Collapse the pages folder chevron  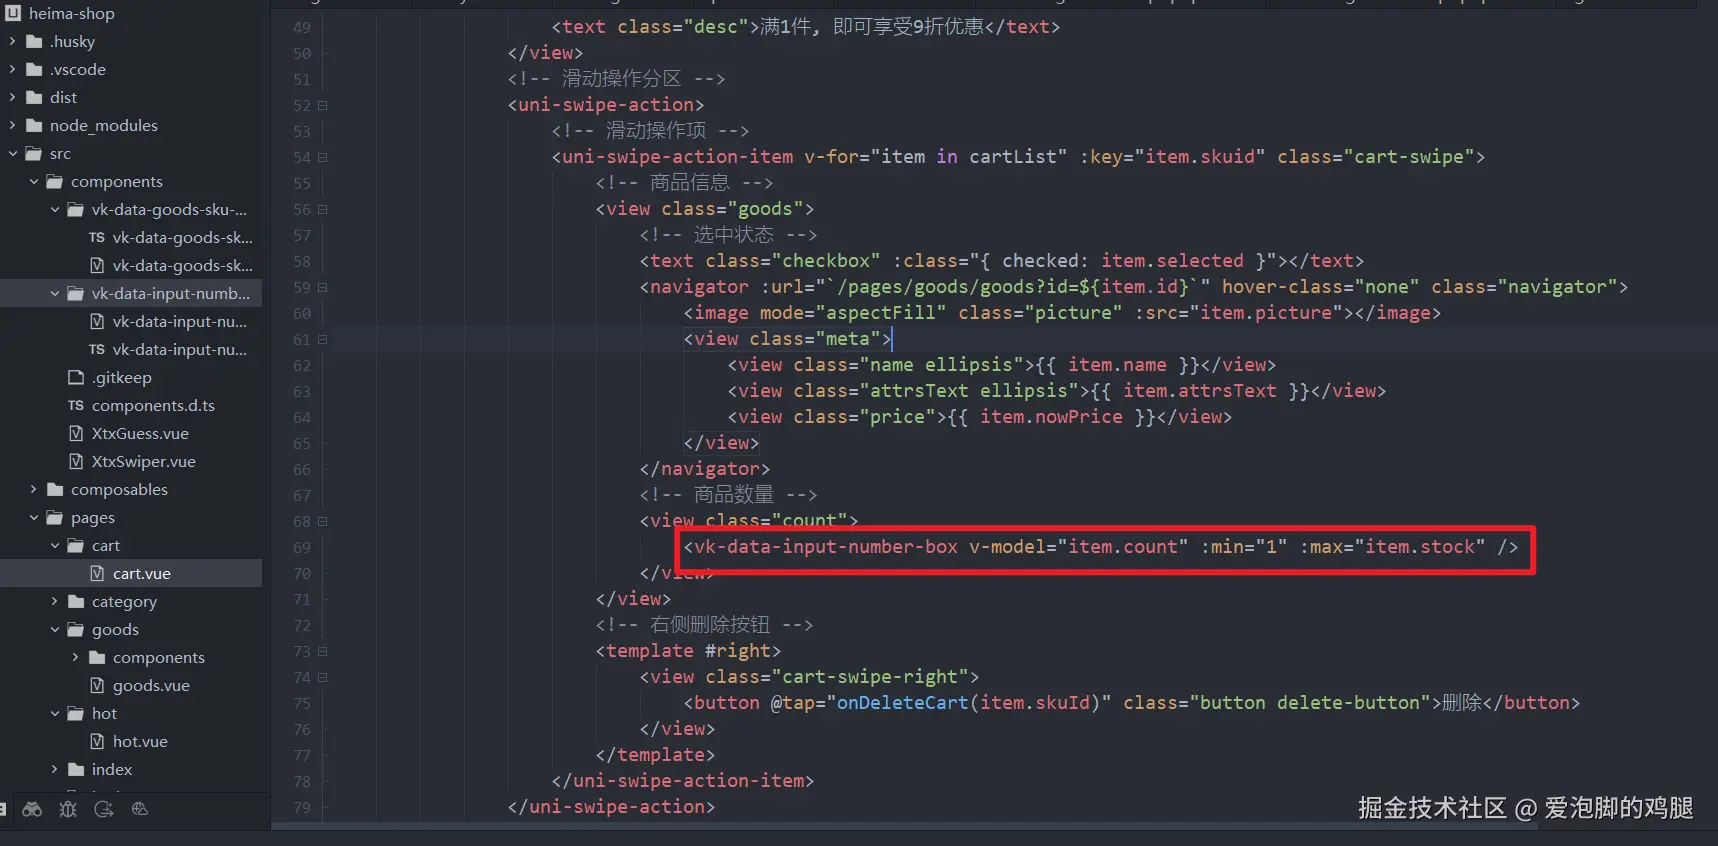[33, 517]
